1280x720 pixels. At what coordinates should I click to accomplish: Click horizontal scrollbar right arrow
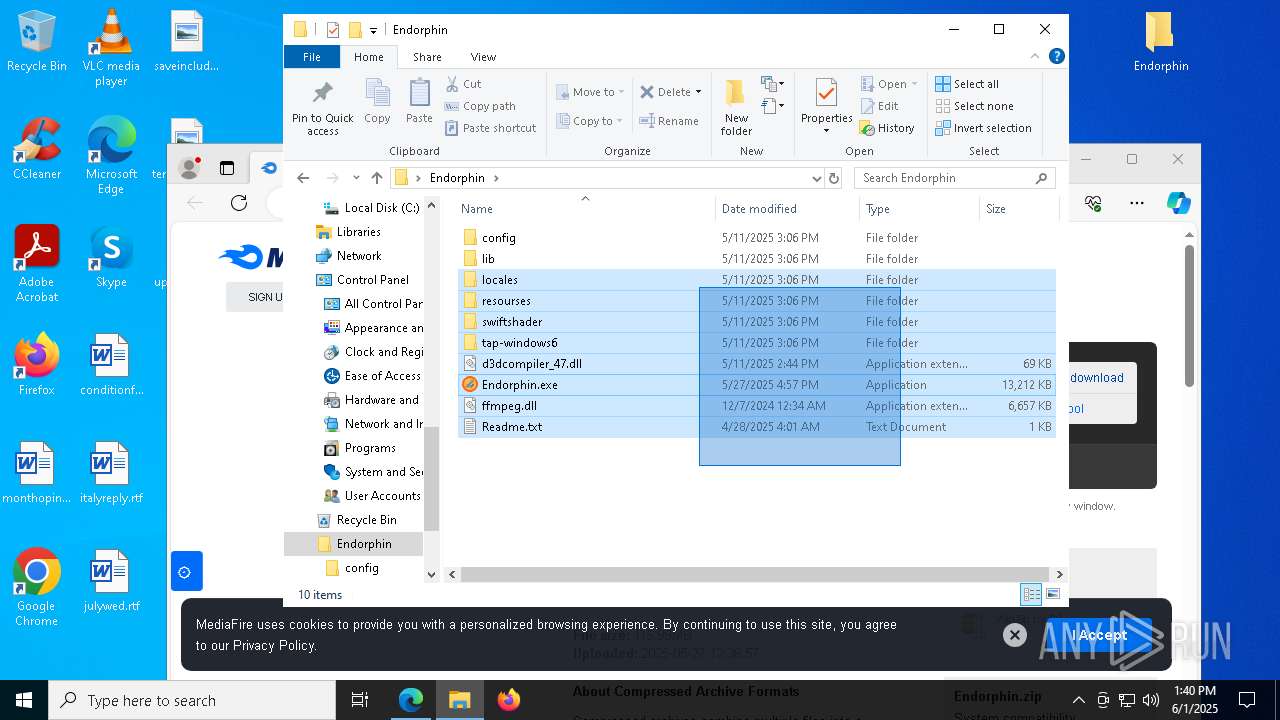pyautogui.click(x=1059, y=574)
